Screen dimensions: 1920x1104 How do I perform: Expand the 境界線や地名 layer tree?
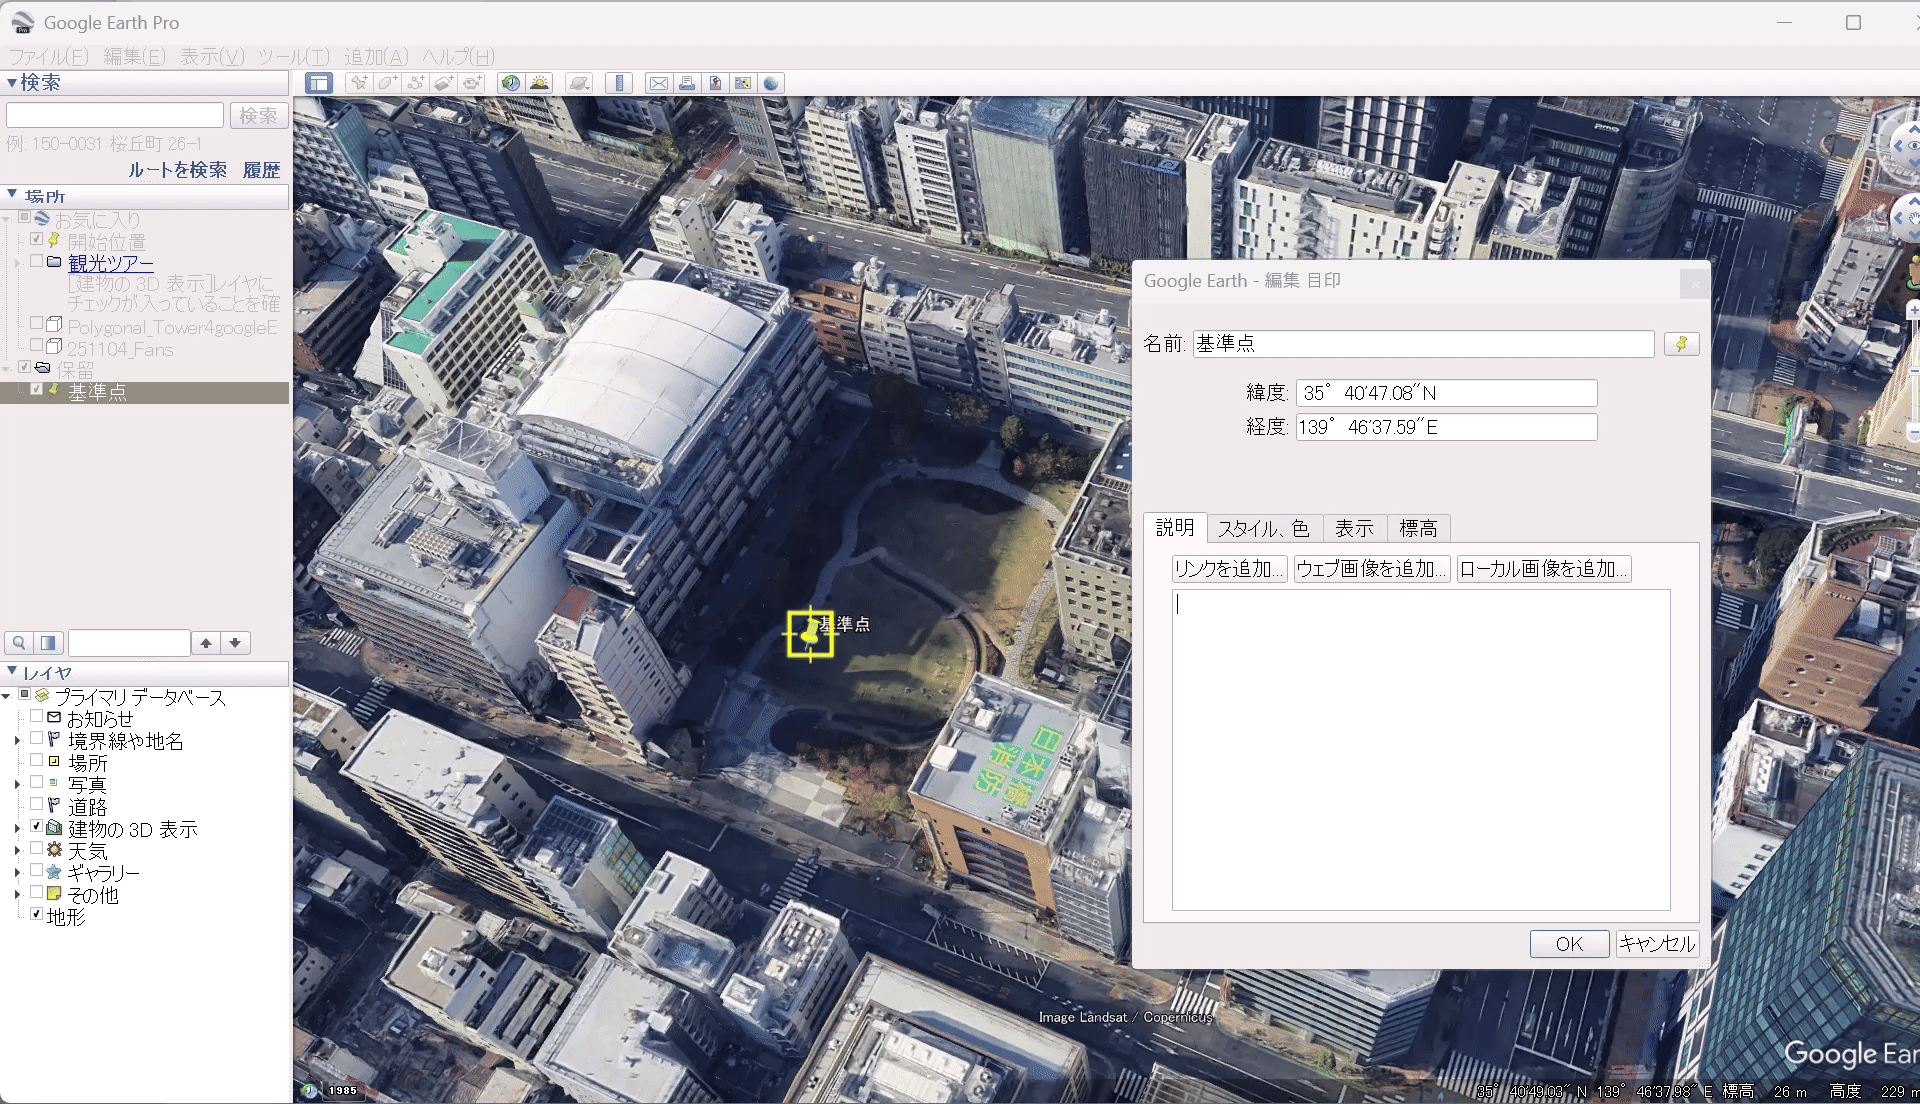pyautogui.click(x=17, y=741)
